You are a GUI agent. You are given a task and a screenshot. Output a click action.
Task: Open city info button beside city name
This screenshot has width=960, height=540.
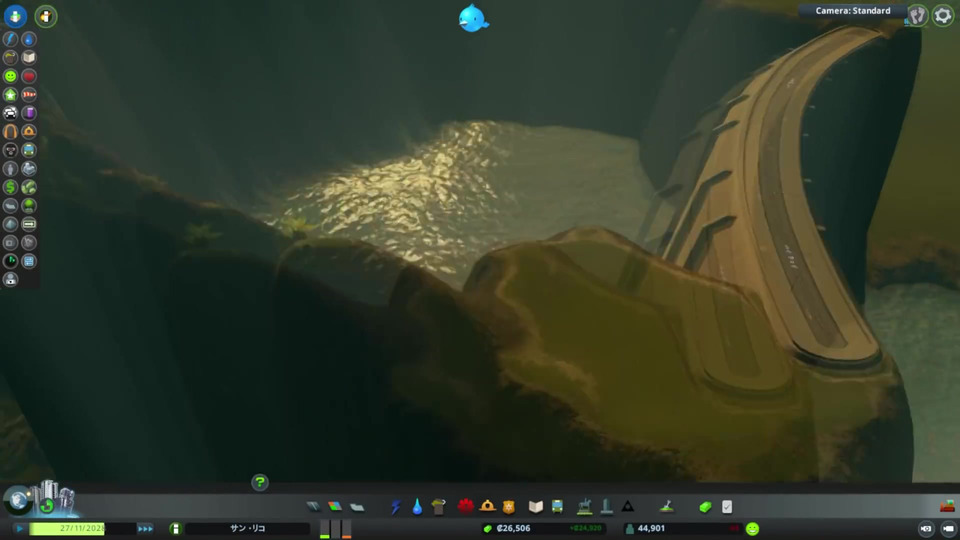[x=175, y=528]
